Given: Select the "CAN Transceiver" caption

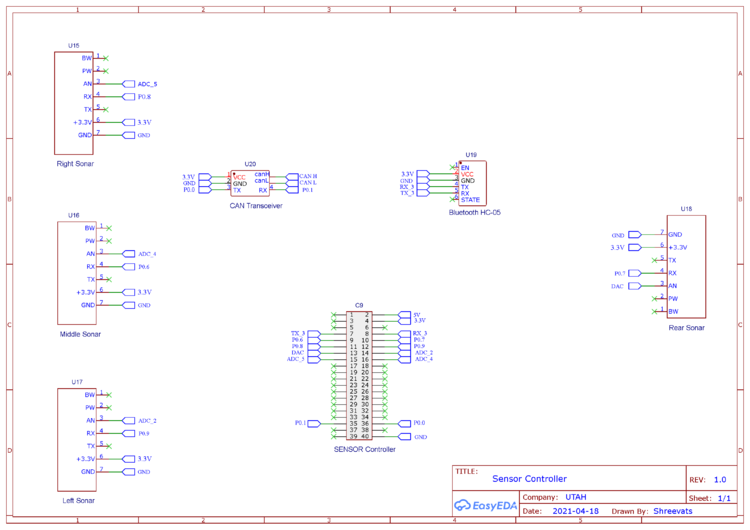Looking at the screenshot, I should pyautogui.click(x=256, y=206).
